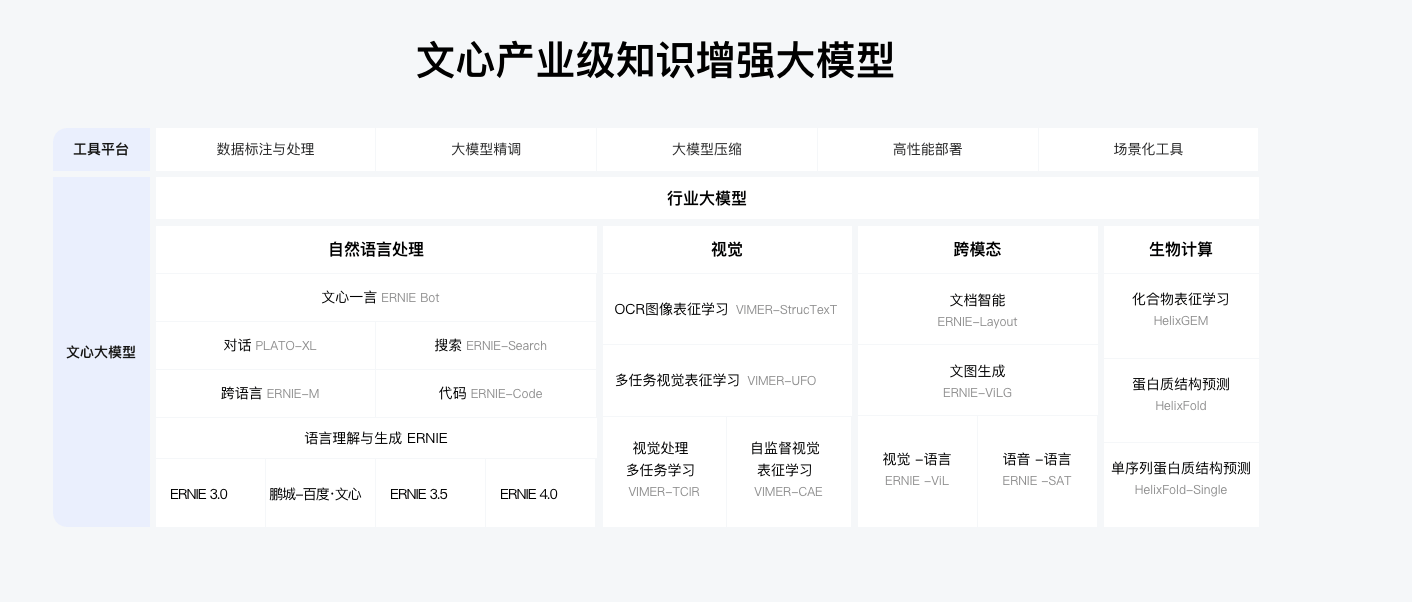
Task: Open 自监督视觉表征学习 VIMER-CAE cell
Action: pos(789,471)
